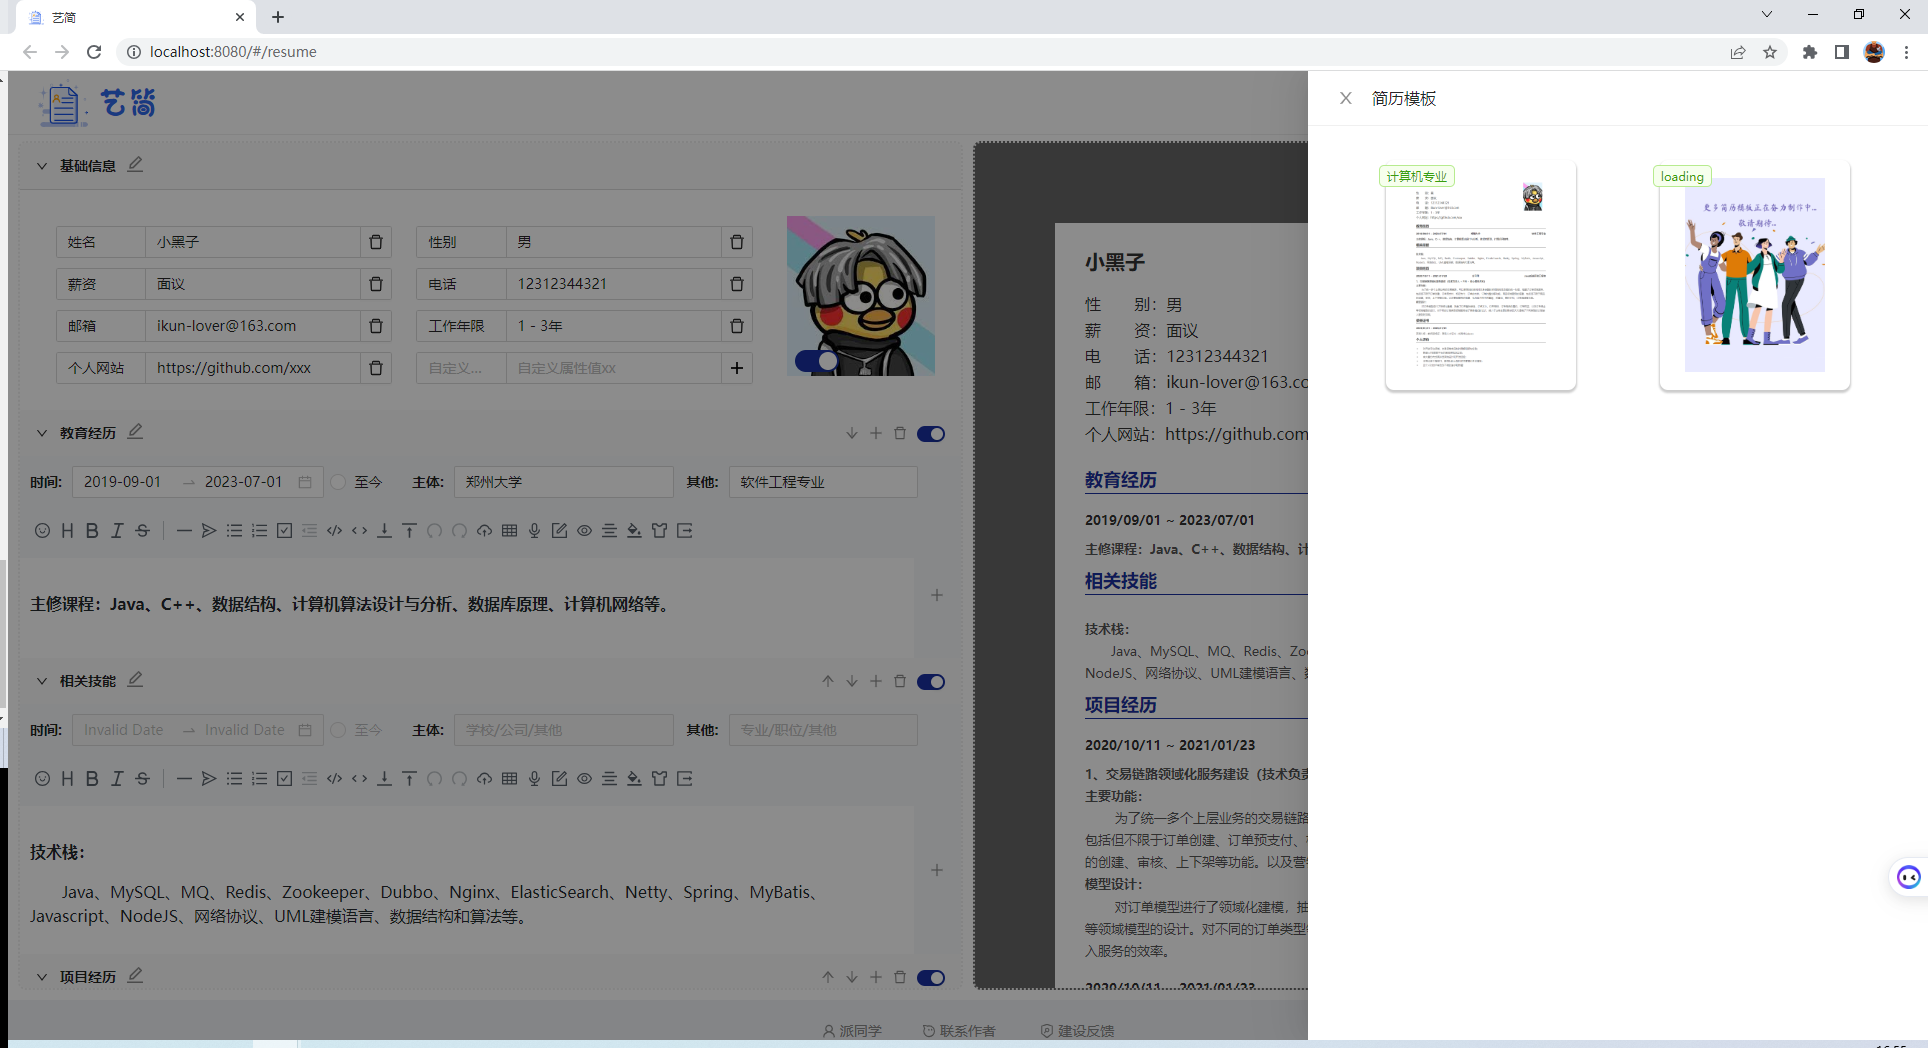Collapse the 项目经历 section
The image size is (1928, 1048).
pyautogui.click(x=42, y=977)
